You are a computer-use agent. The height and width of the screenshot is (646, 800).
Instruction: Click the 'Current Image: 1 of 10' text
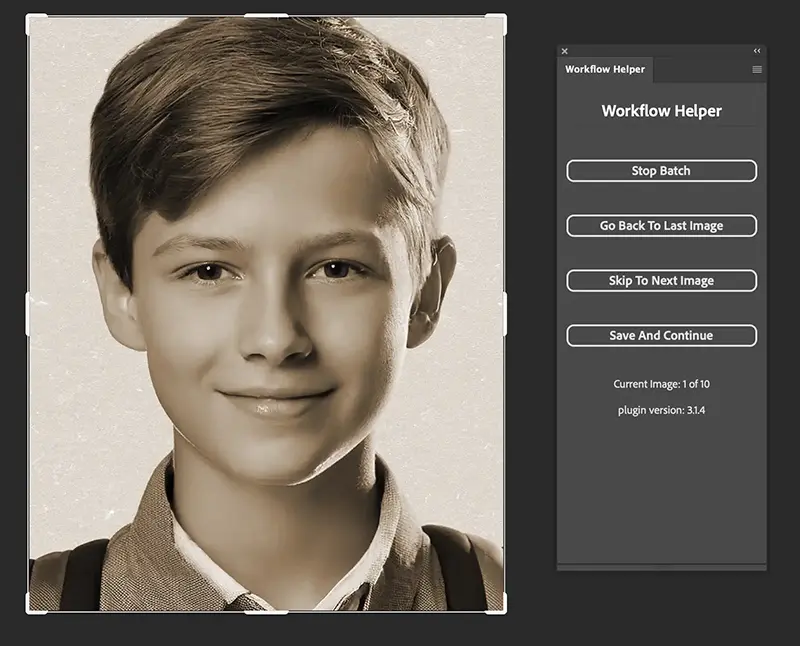(661, 384)
